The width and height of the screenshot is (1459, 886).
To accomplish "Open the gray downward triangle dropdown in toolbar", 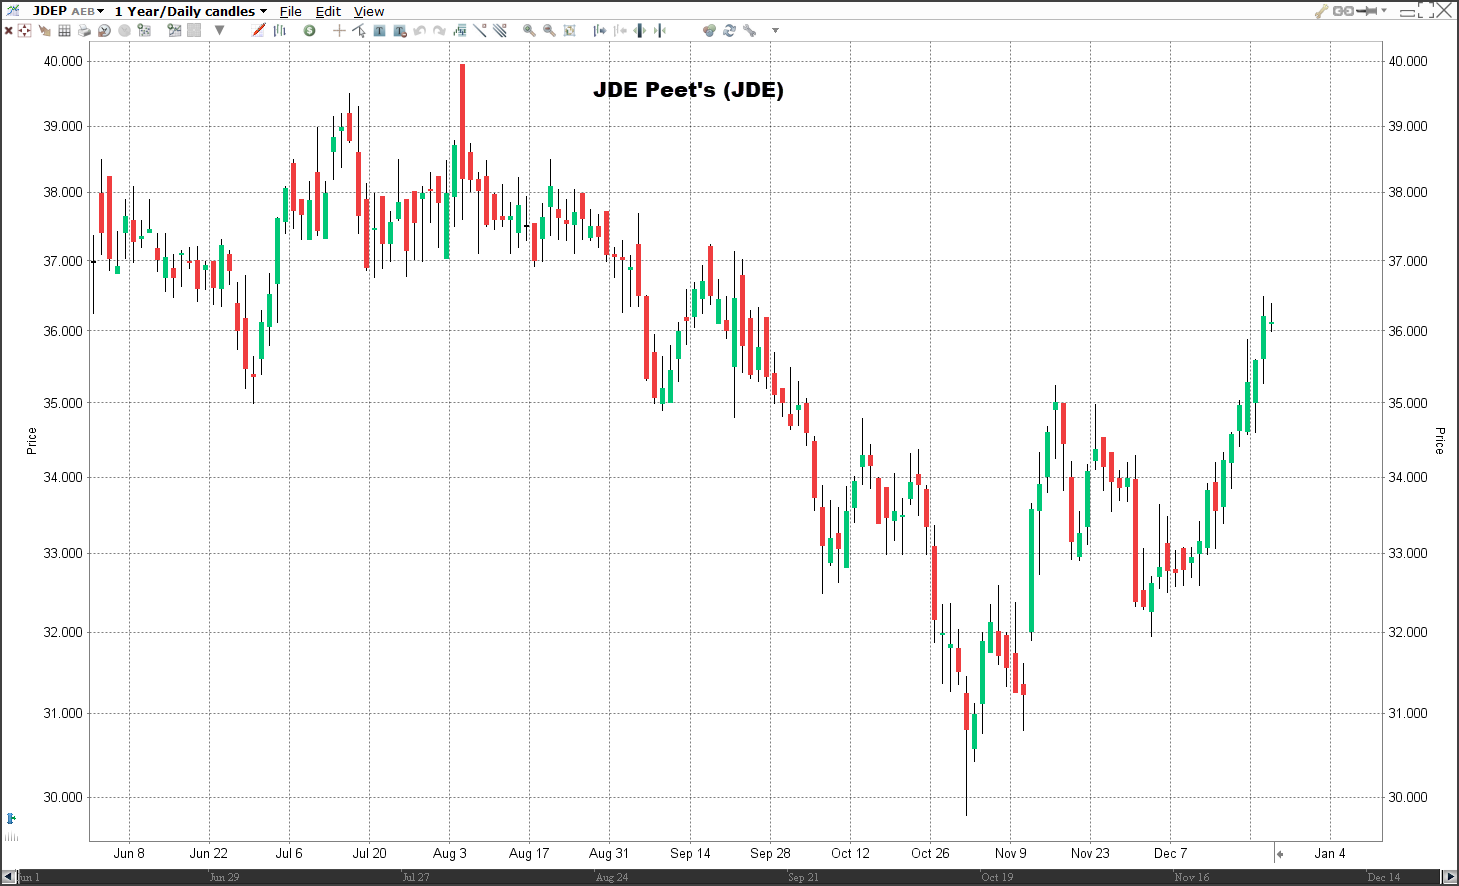I will tap(219, 30).
